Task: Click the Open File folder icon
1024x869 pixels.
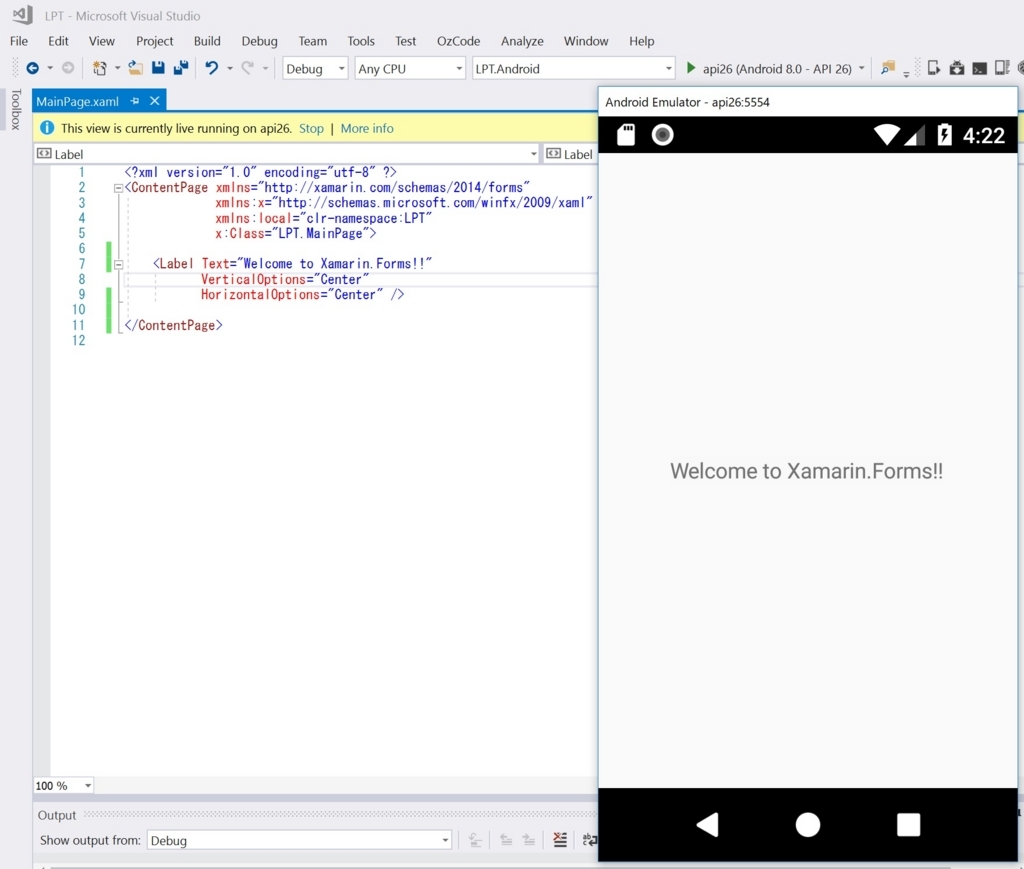Action: [x=135, y=67]
